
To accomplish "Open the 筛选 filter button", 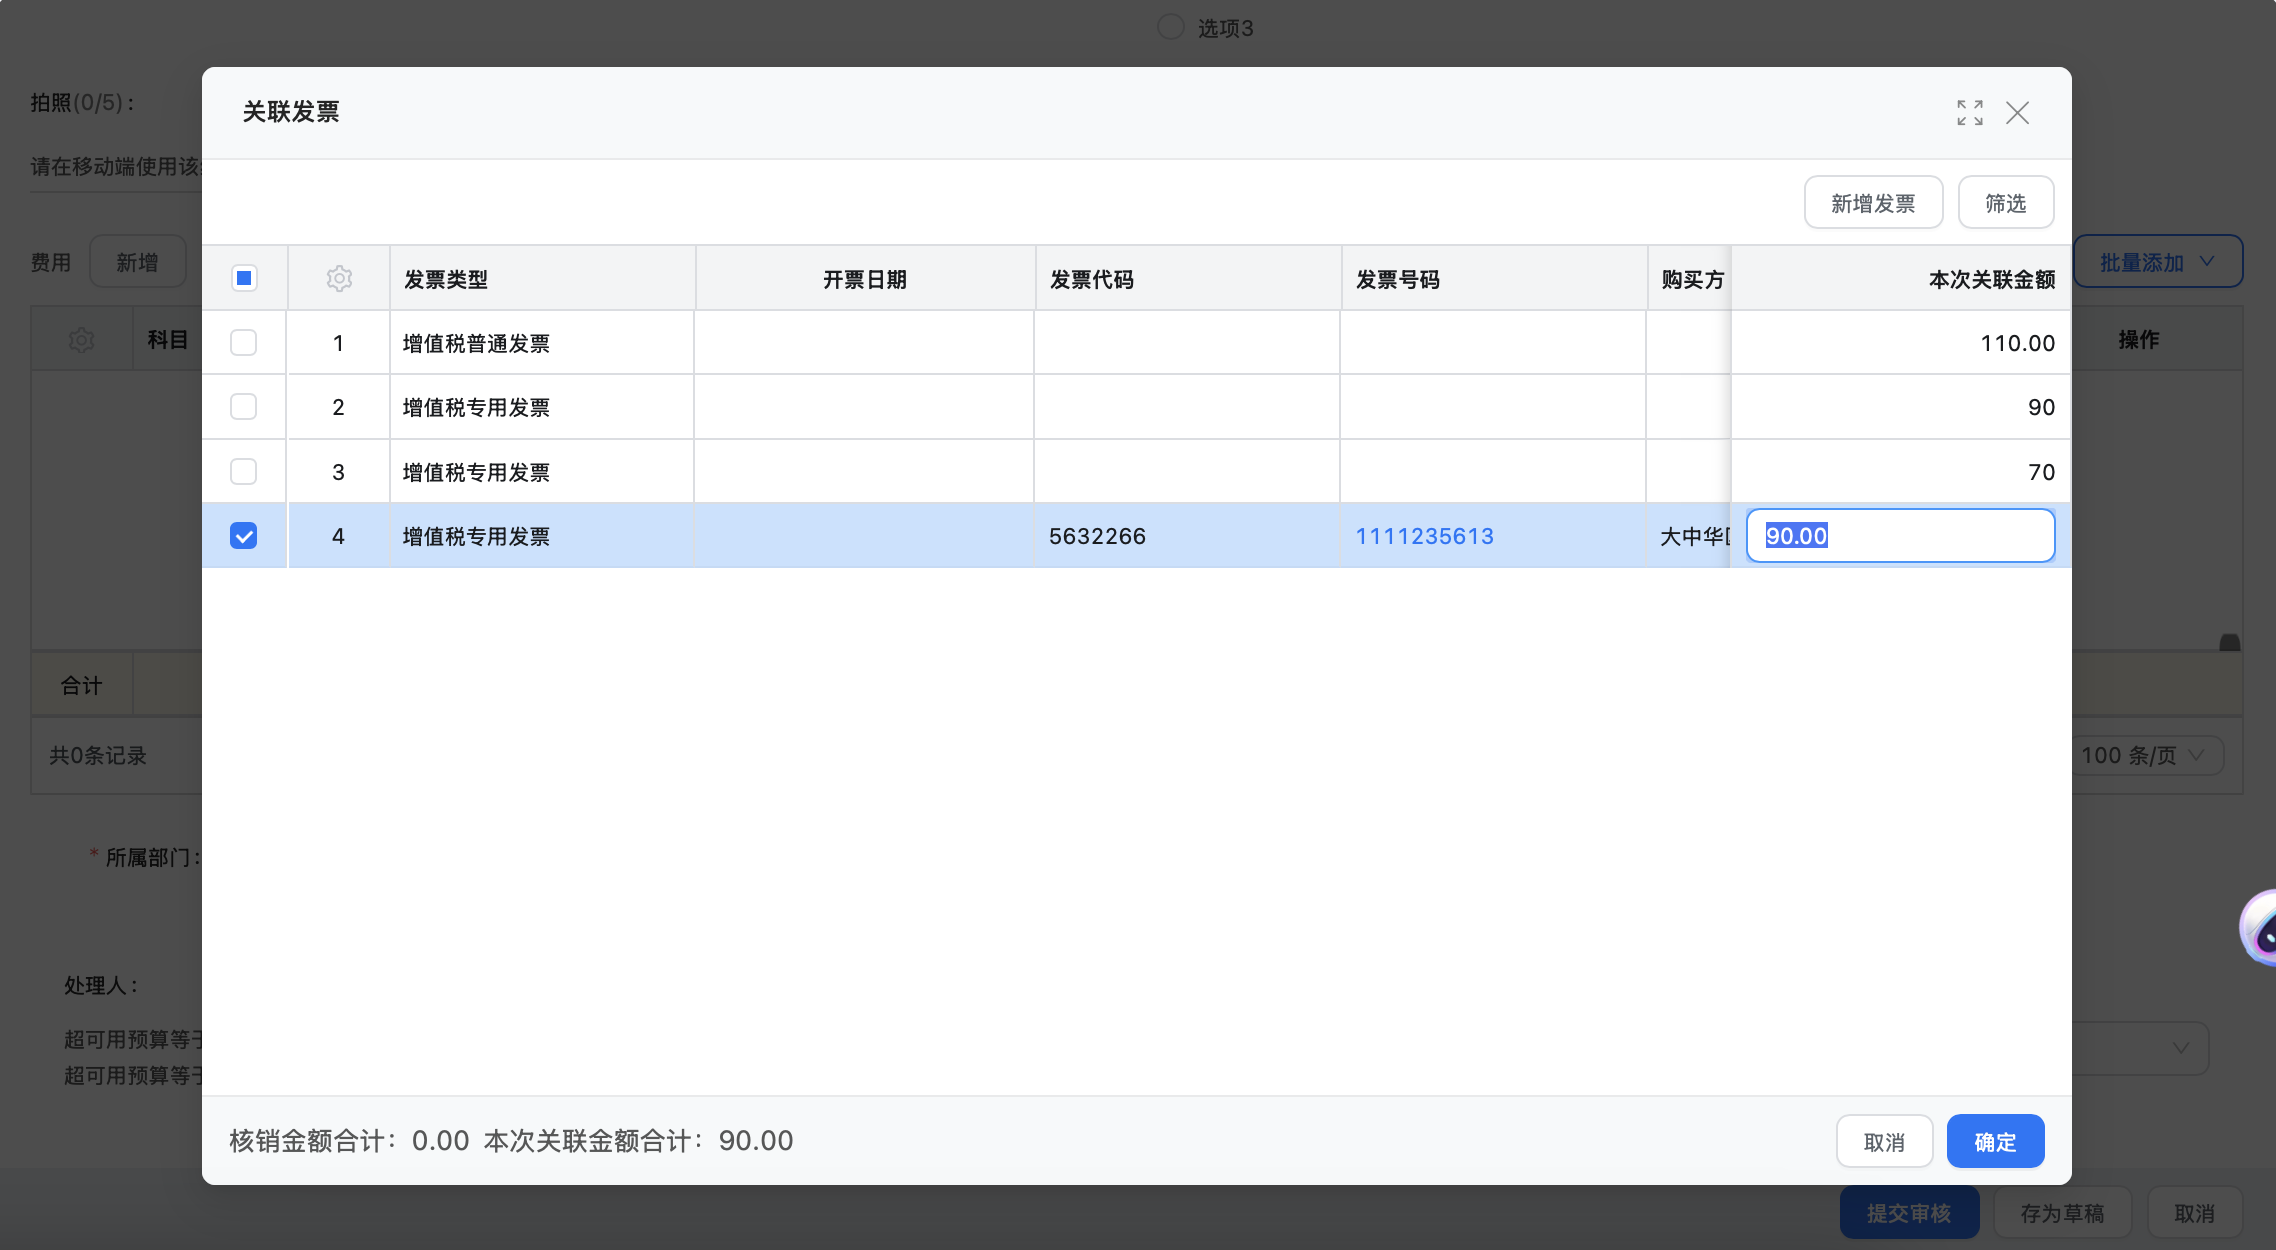I will coord(2005,203).
